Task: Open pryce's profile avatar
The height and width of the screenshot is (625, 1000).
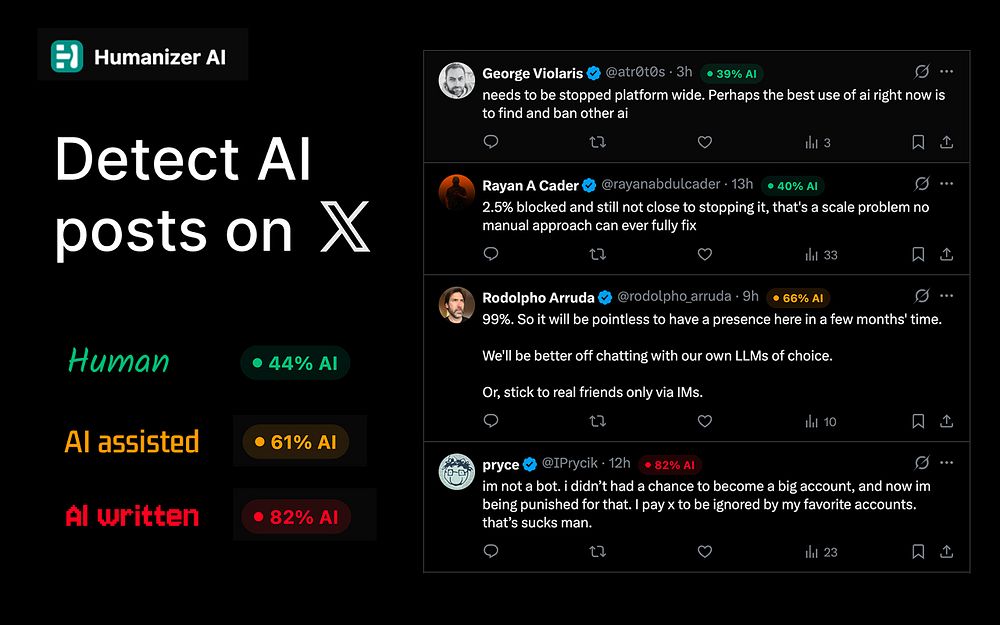Action: tap(457, 472)
